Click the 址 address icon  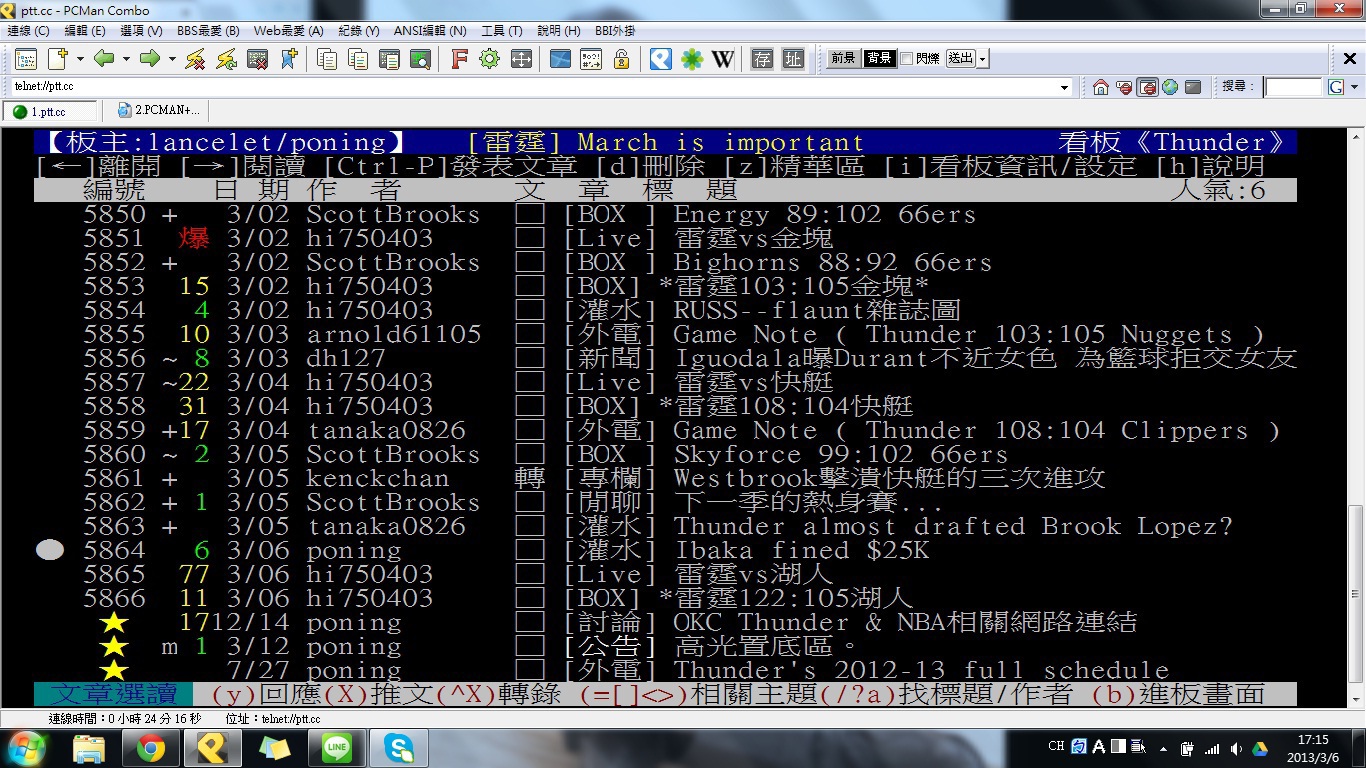tap(793, 59)
